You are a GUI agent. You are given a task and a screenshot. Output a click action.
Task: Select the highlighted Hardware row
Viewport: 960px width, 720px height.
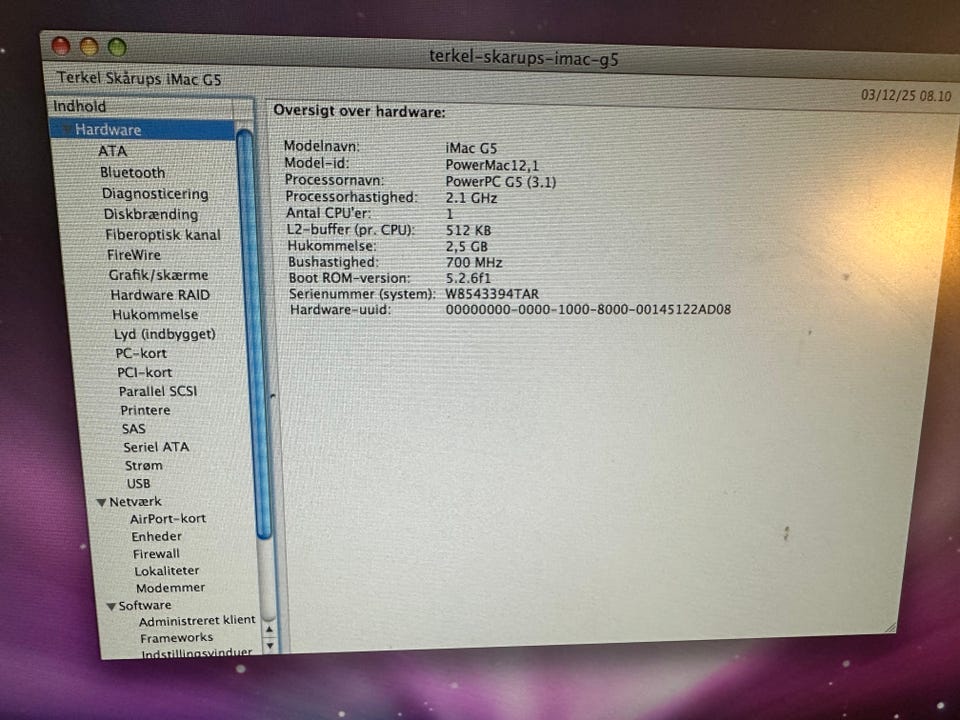pyautogui.click(x=142, y=130)
